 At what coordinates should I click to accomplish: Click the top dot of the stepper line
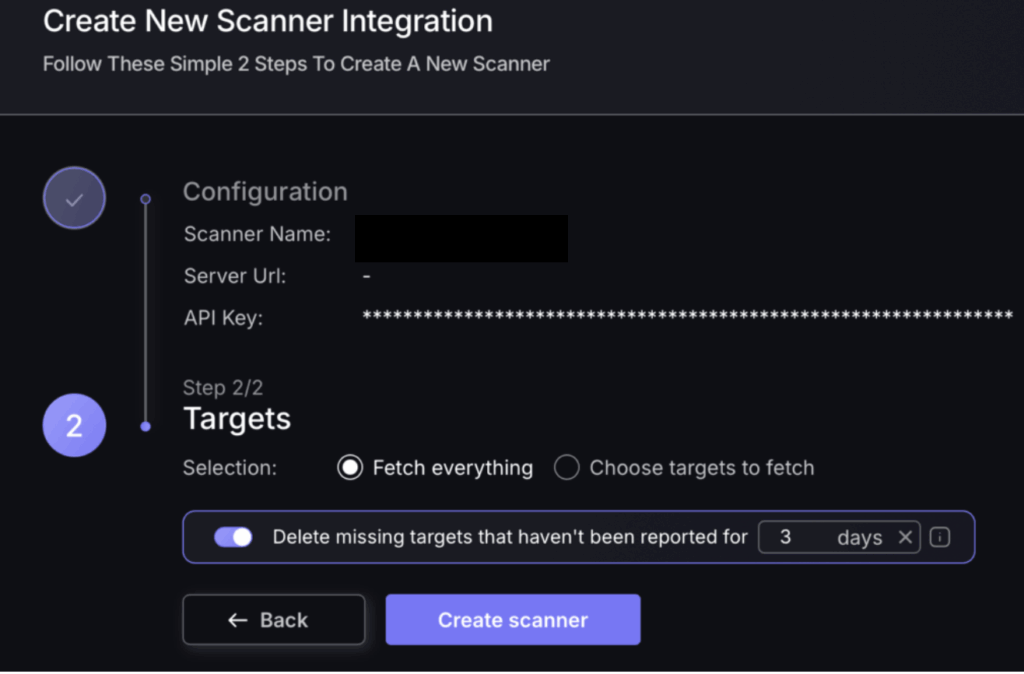[x=146, y=199]
